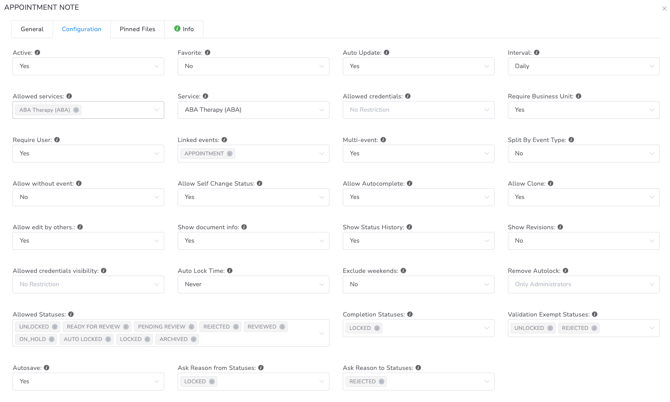Switch to the General tab
Image resolution: width=670 pixels, height=402 pixels.
click(32, 29)
